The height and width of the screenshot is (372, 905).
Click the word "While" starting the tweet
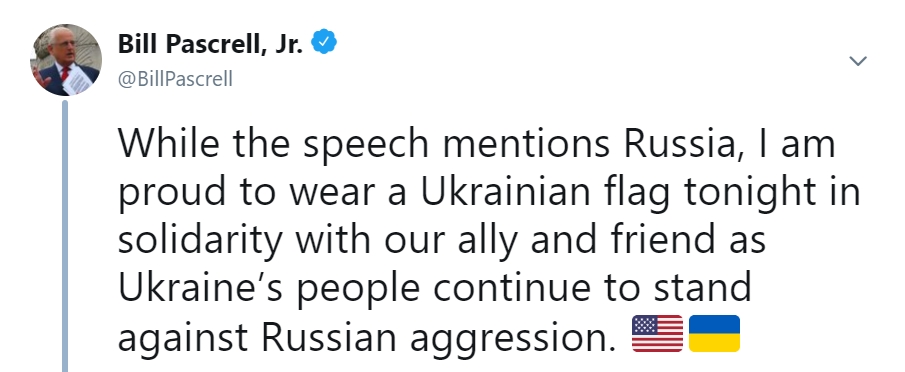(169, 143)
